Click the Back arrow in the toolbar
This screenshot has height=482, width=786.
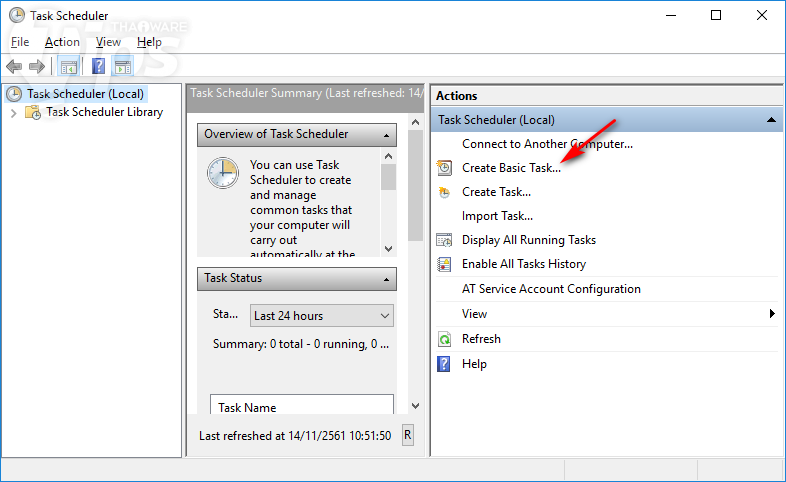pyautogui.click(x=14, y=67)
